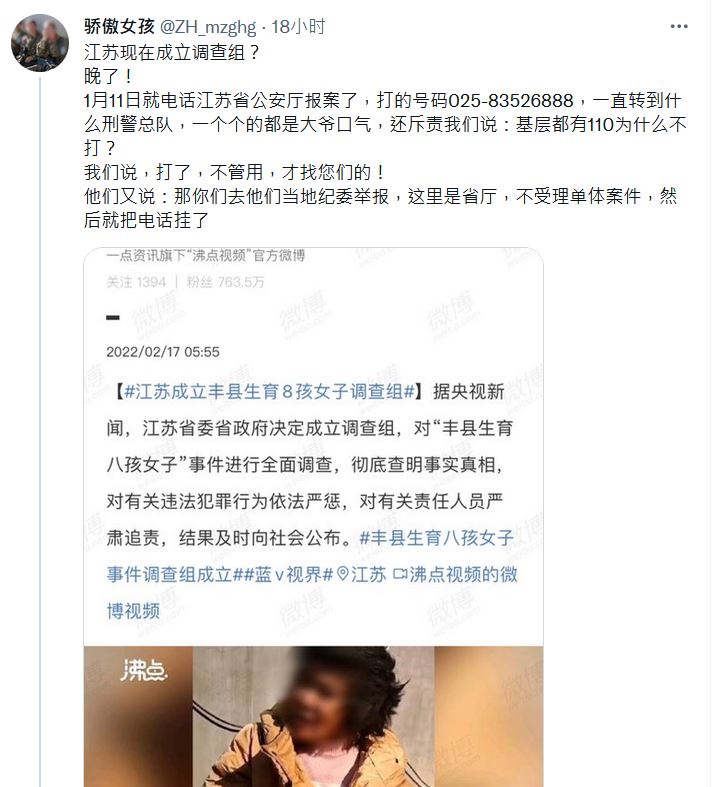Select the first tweet line 江苏现在成立调查组？

172,52
